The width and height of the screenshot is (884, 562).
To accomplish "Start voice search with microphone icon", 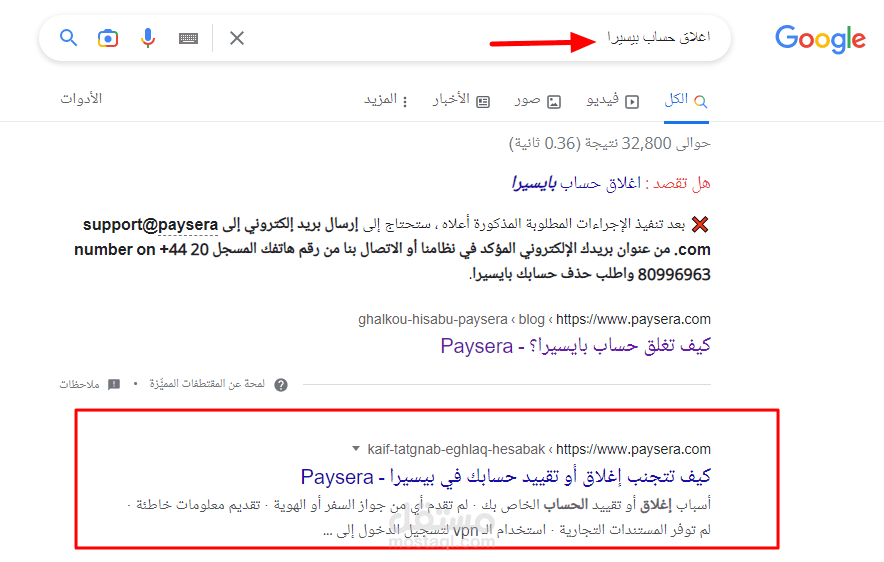I will (x=148, y=38).
